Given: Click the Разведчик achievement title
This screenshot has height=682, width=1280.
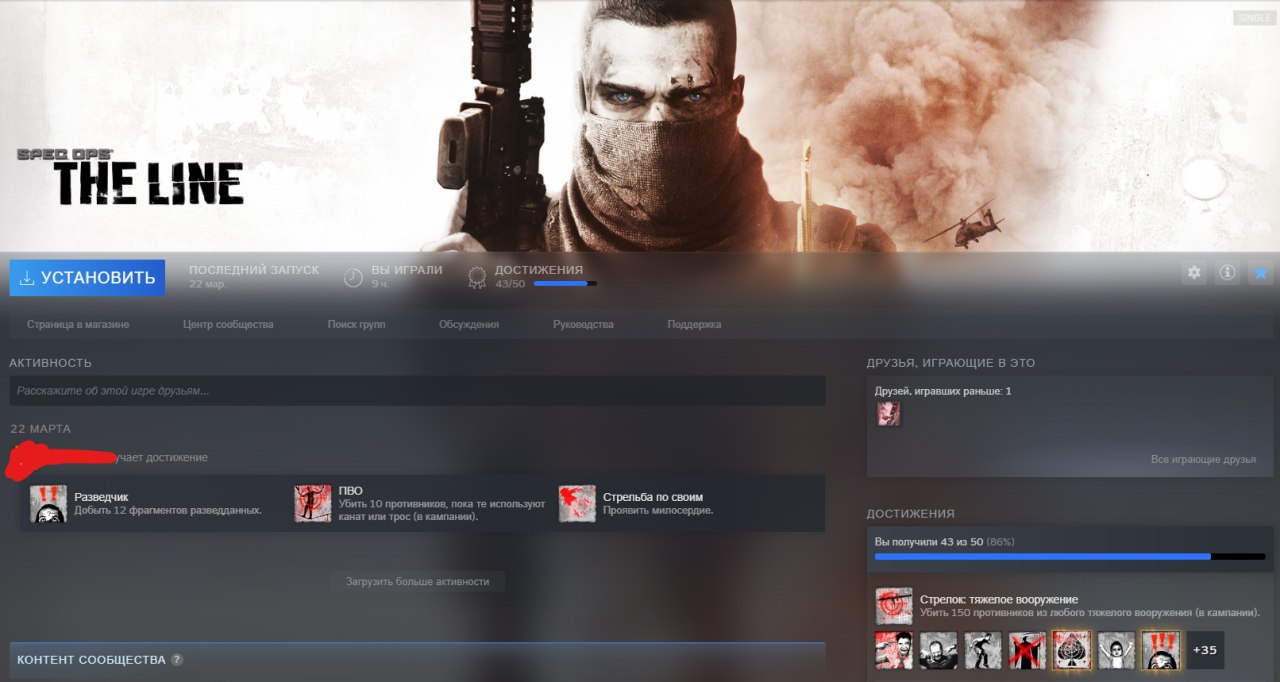Looking at the screenshot, I should click(x=101, y=496).
